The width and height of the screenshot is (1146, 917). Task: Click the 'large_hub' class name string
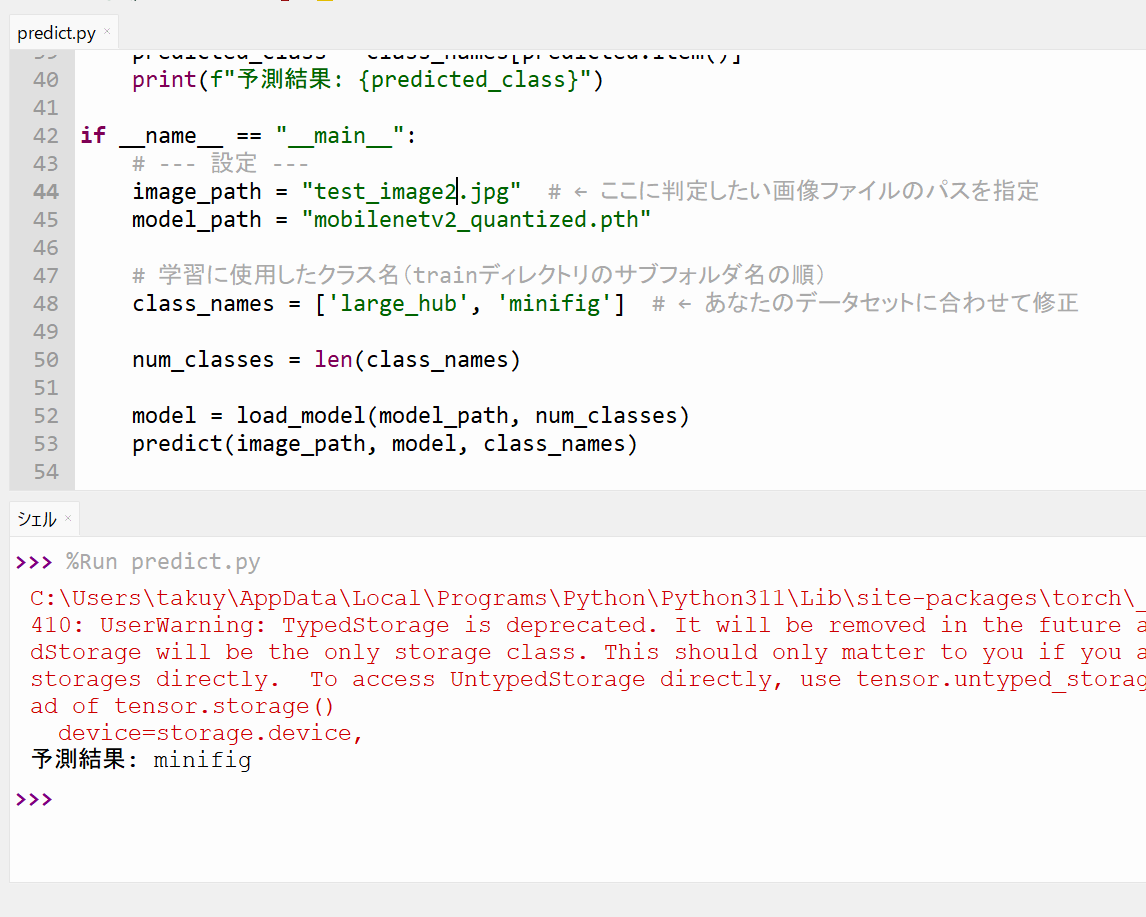coord(398,303)
